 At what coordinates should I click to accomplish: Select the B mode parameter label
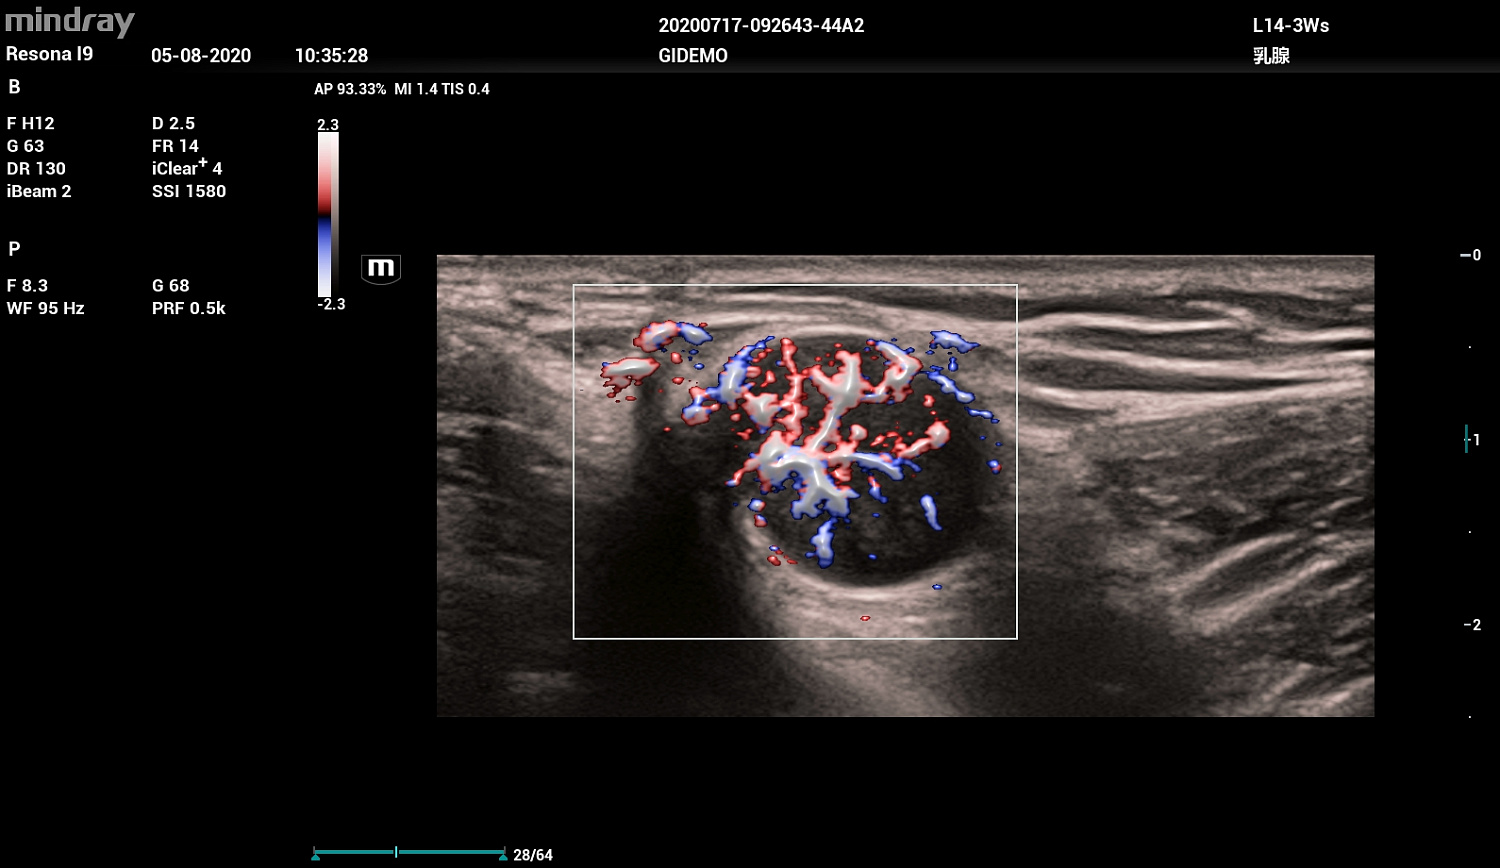[x=14, y=87]
